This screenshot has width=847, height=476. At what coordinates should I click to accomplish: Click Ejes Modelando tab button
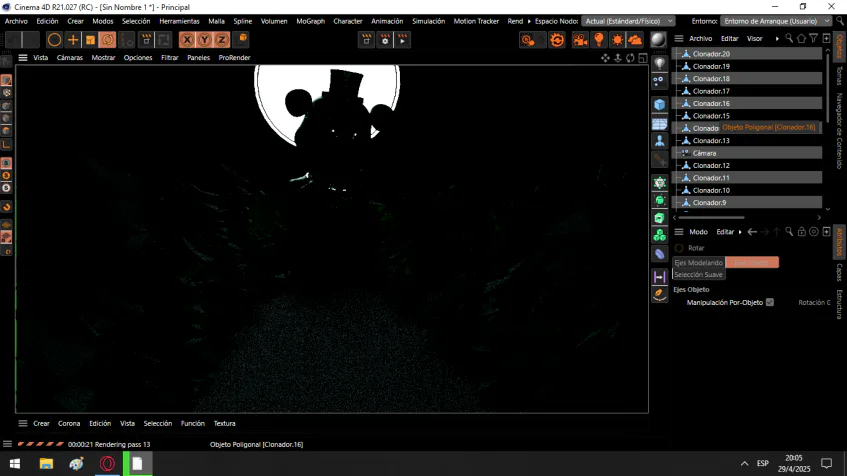pyautogui.click(x=698, y=263)
